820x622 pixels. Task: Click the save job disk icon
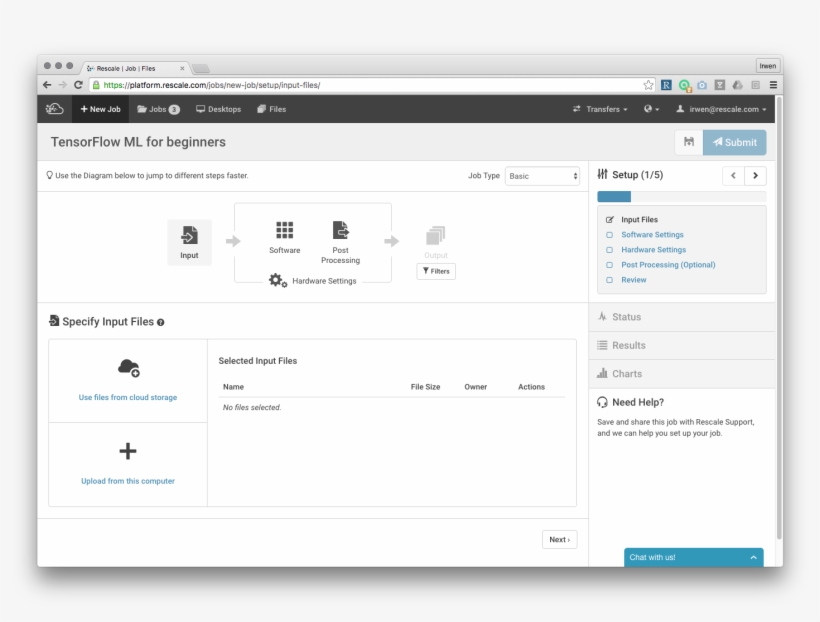[x=687, y=142]
